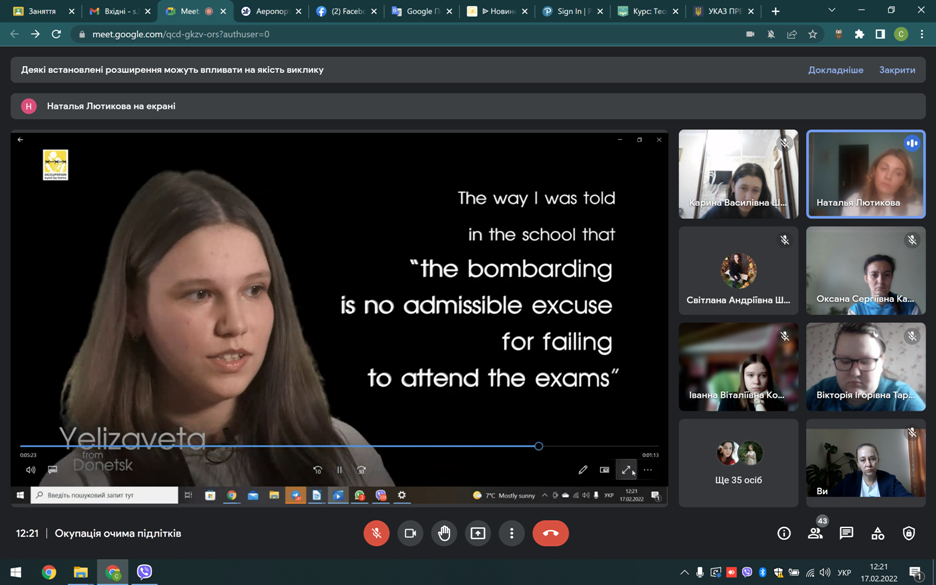Viewport: 936px width, 585px height.
Task: Dismiss banner with Закрити button
Action: [x=897, y=70]
